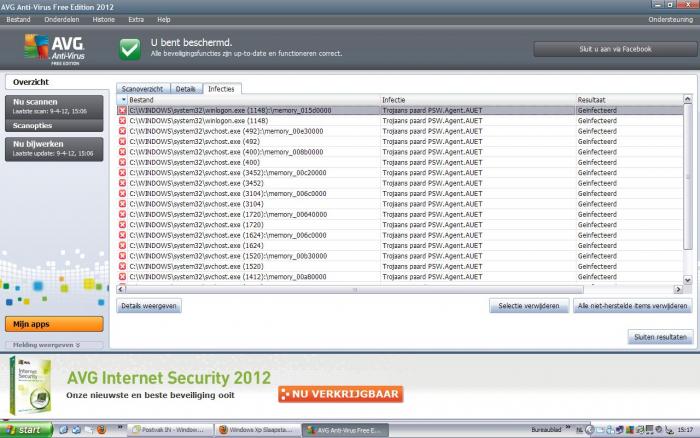Switch to Windows Xp Slaapsta taskbar window

[x=258, y=430]
